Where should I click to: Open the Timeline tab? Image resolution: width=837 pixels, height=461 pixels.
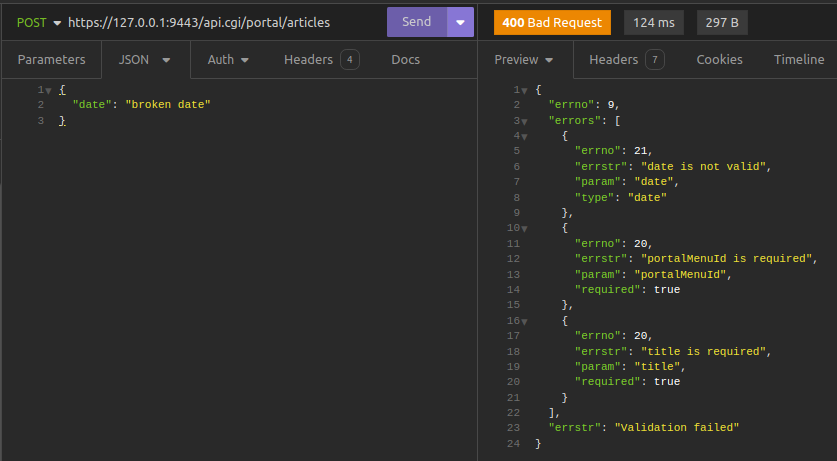click(x=798, y=60)
